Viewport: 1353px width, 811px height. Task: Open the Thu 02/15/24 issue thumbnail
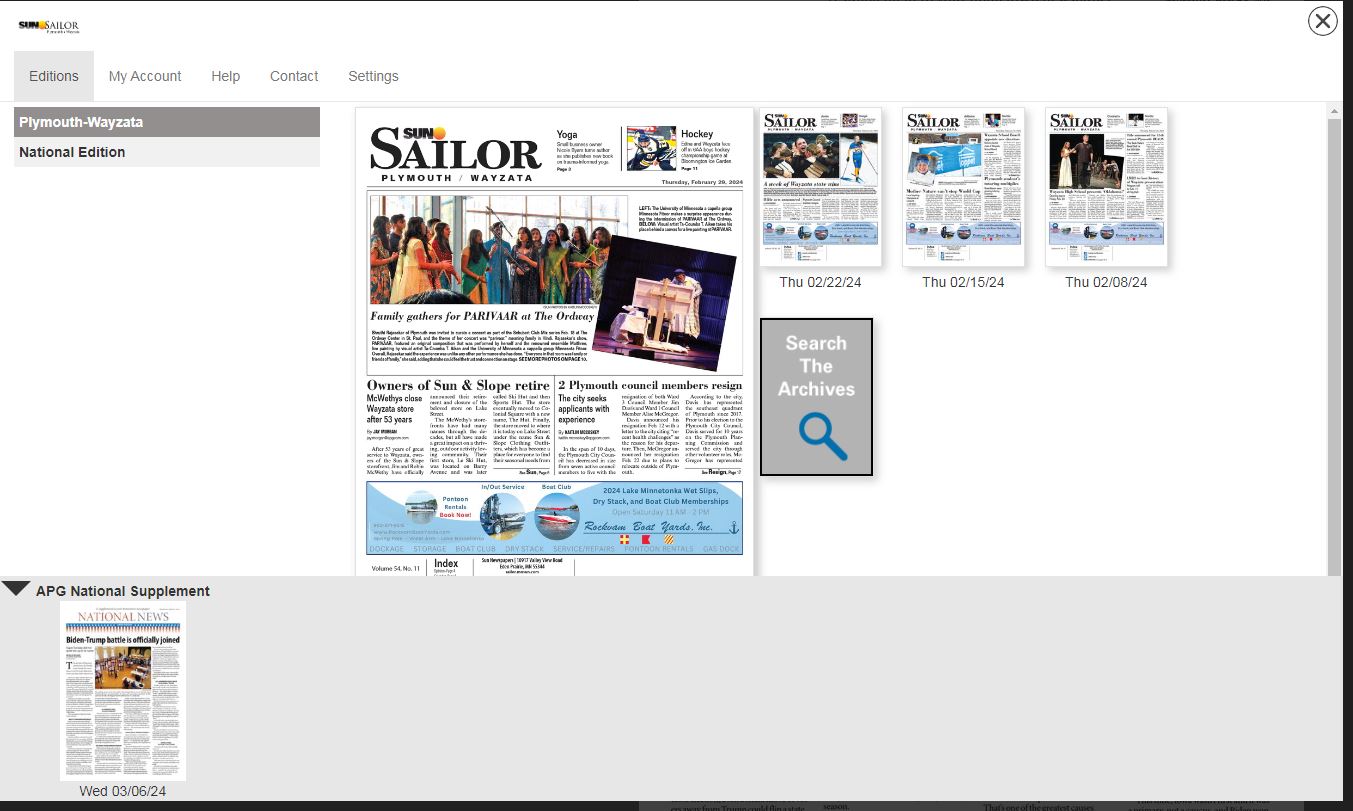(963, 187)
